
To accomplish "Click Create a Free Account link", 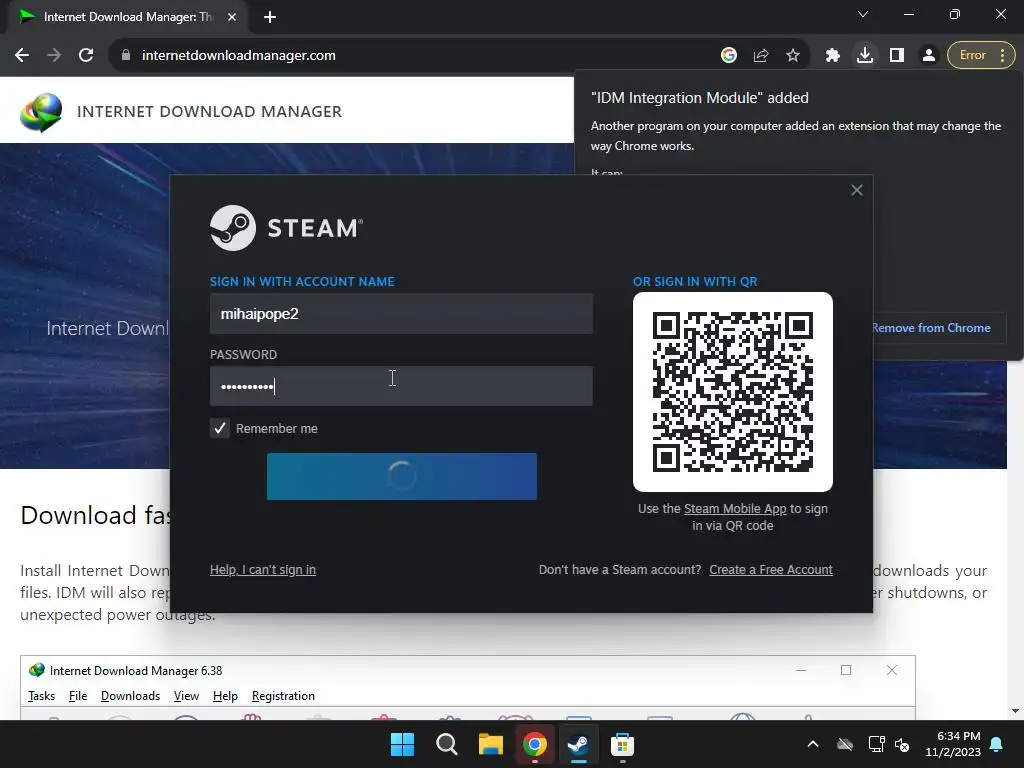I will click(x=771, y=569).
